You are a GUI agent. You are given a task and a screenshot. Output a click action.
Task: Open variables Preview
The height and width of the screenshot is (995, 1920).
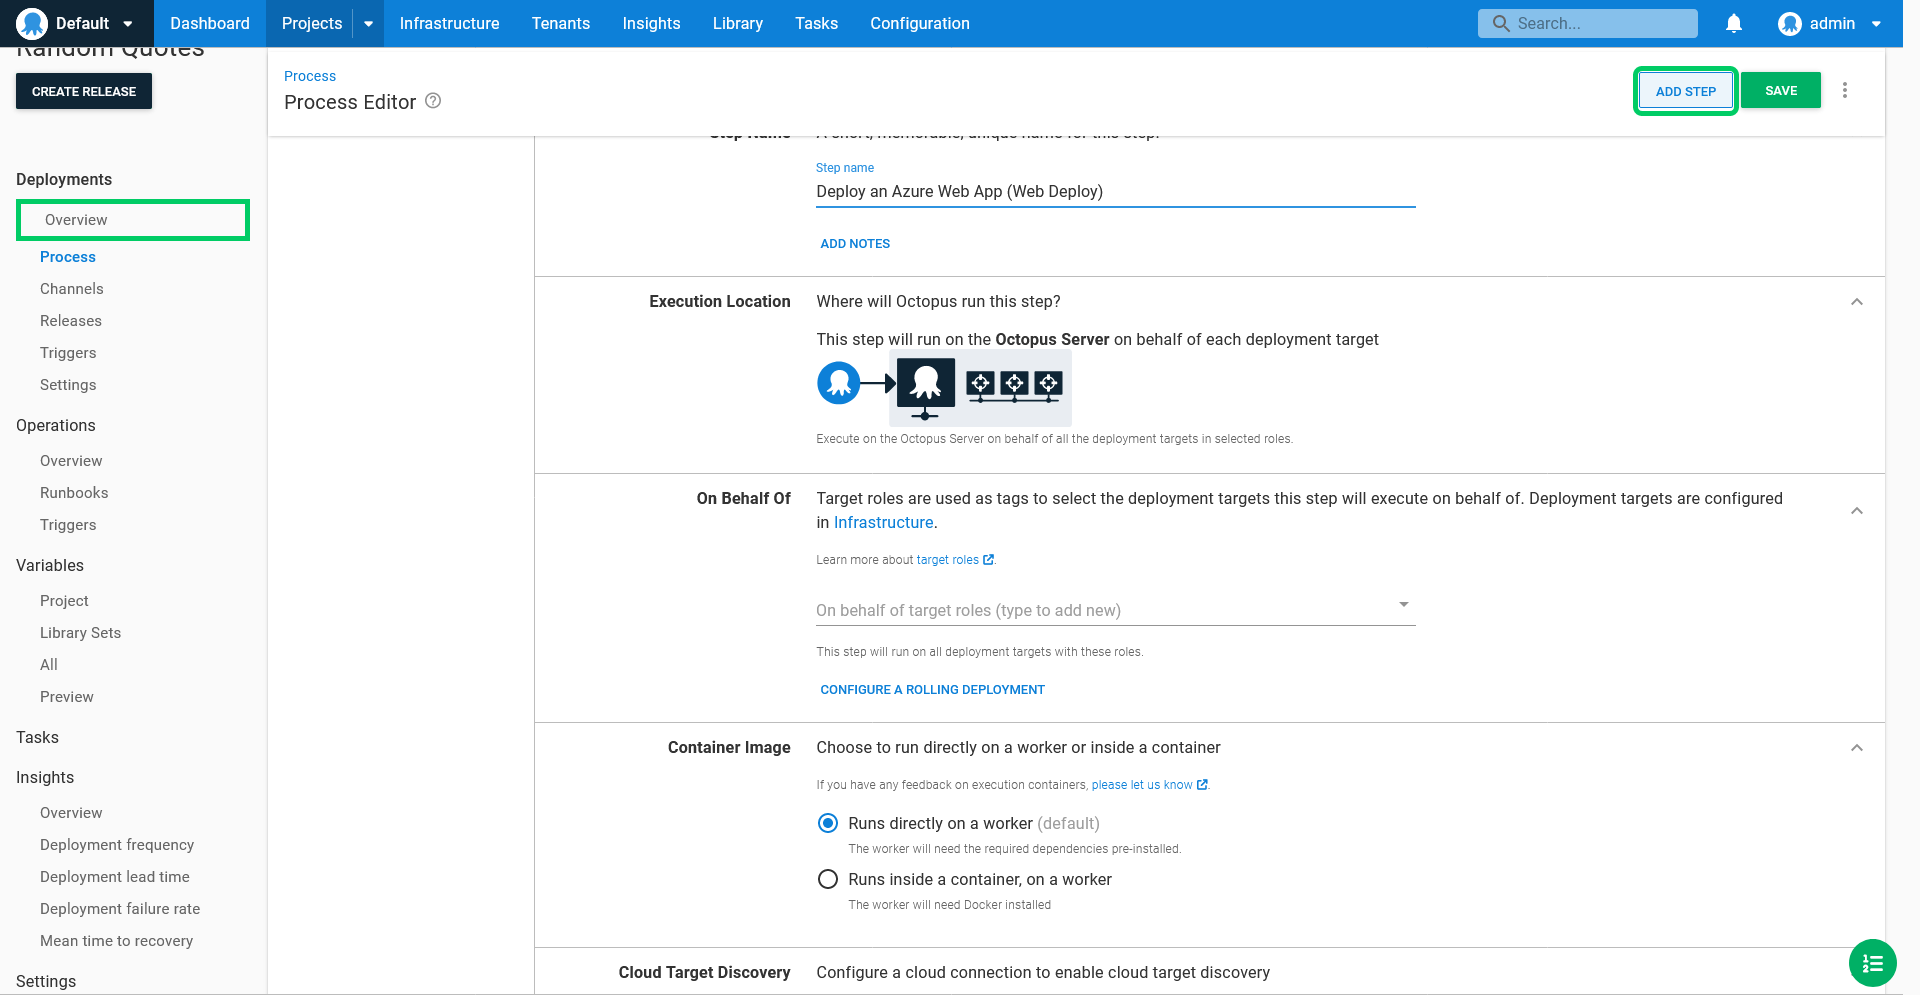[x=67, y=697]
